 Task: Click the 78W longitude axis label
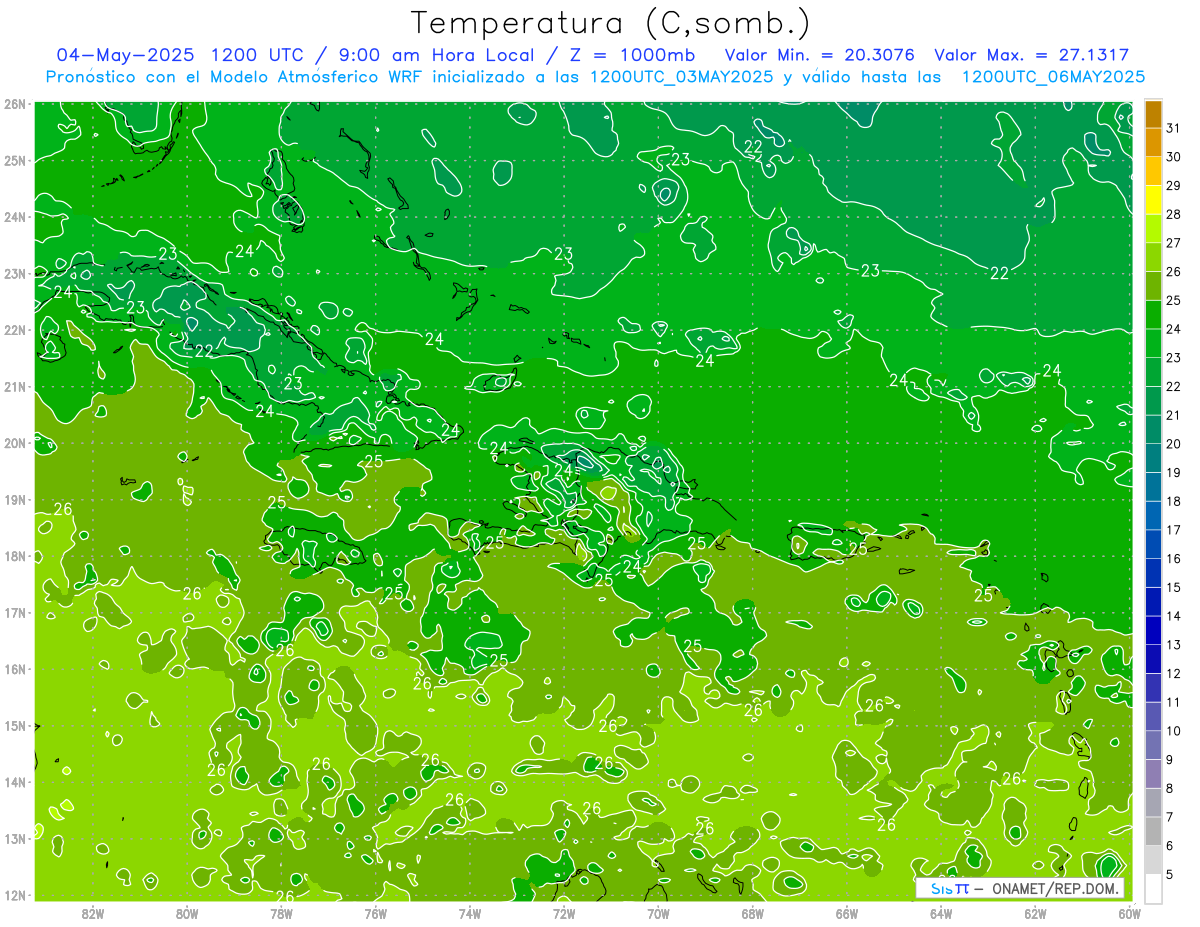coord(281,912)
